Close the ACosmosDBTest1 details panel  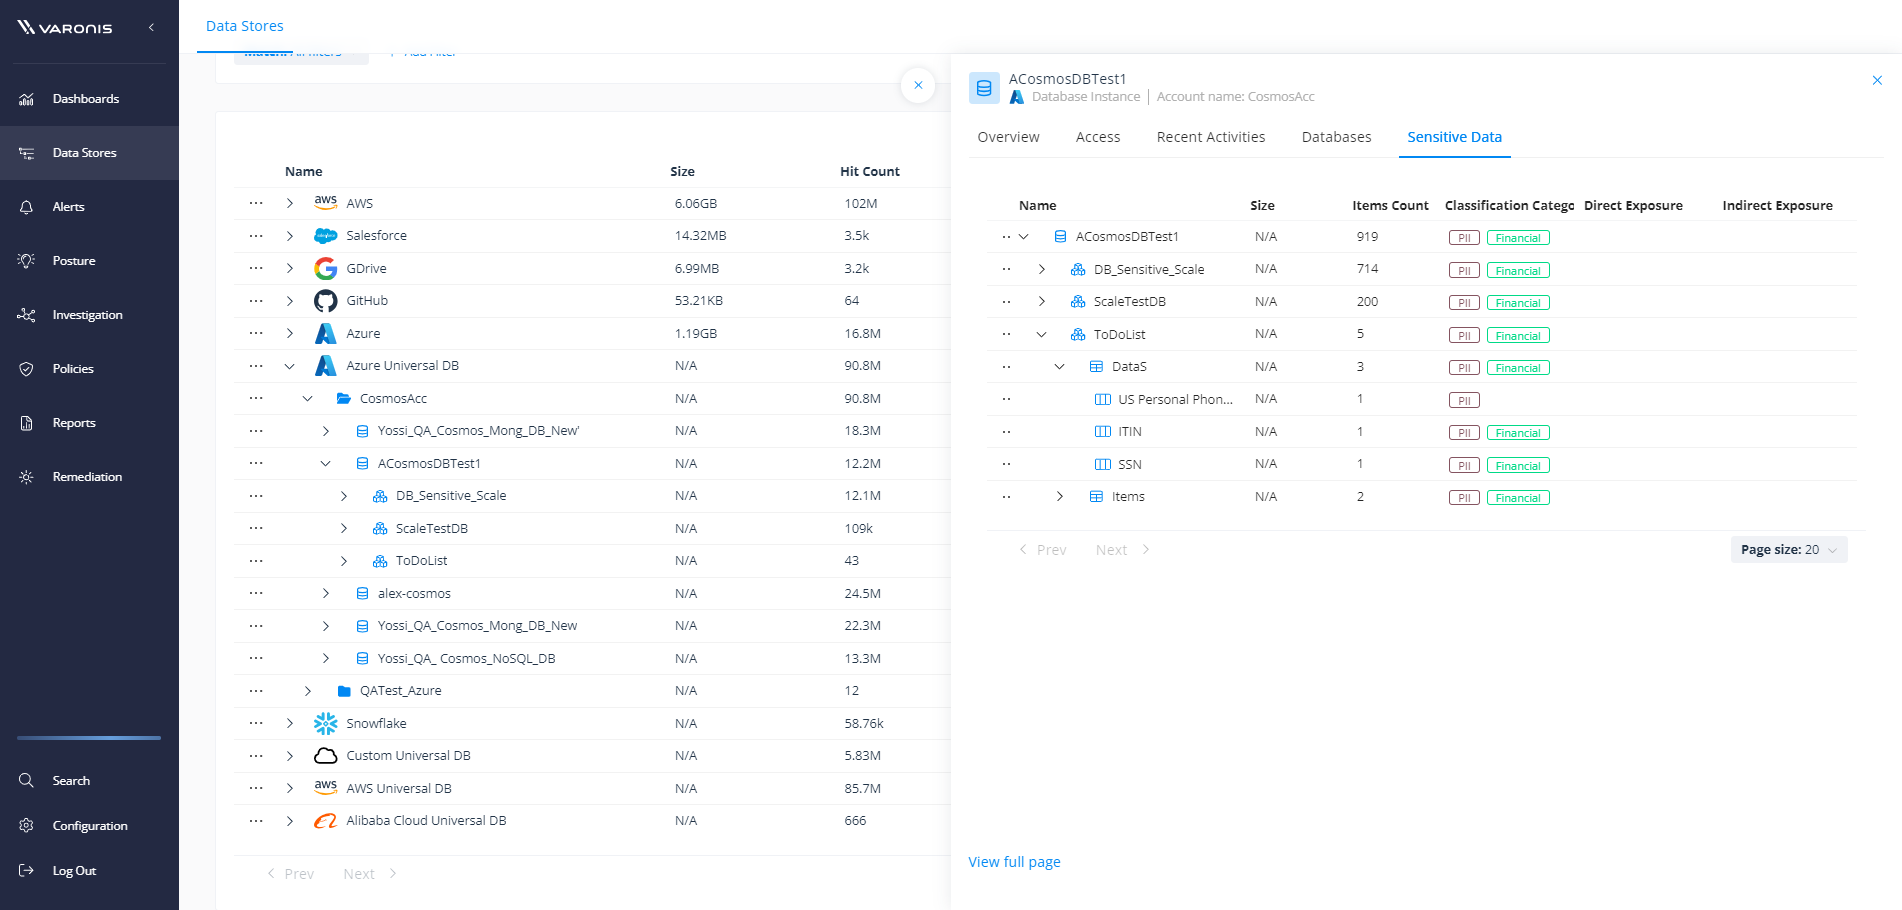(1877, 80)
